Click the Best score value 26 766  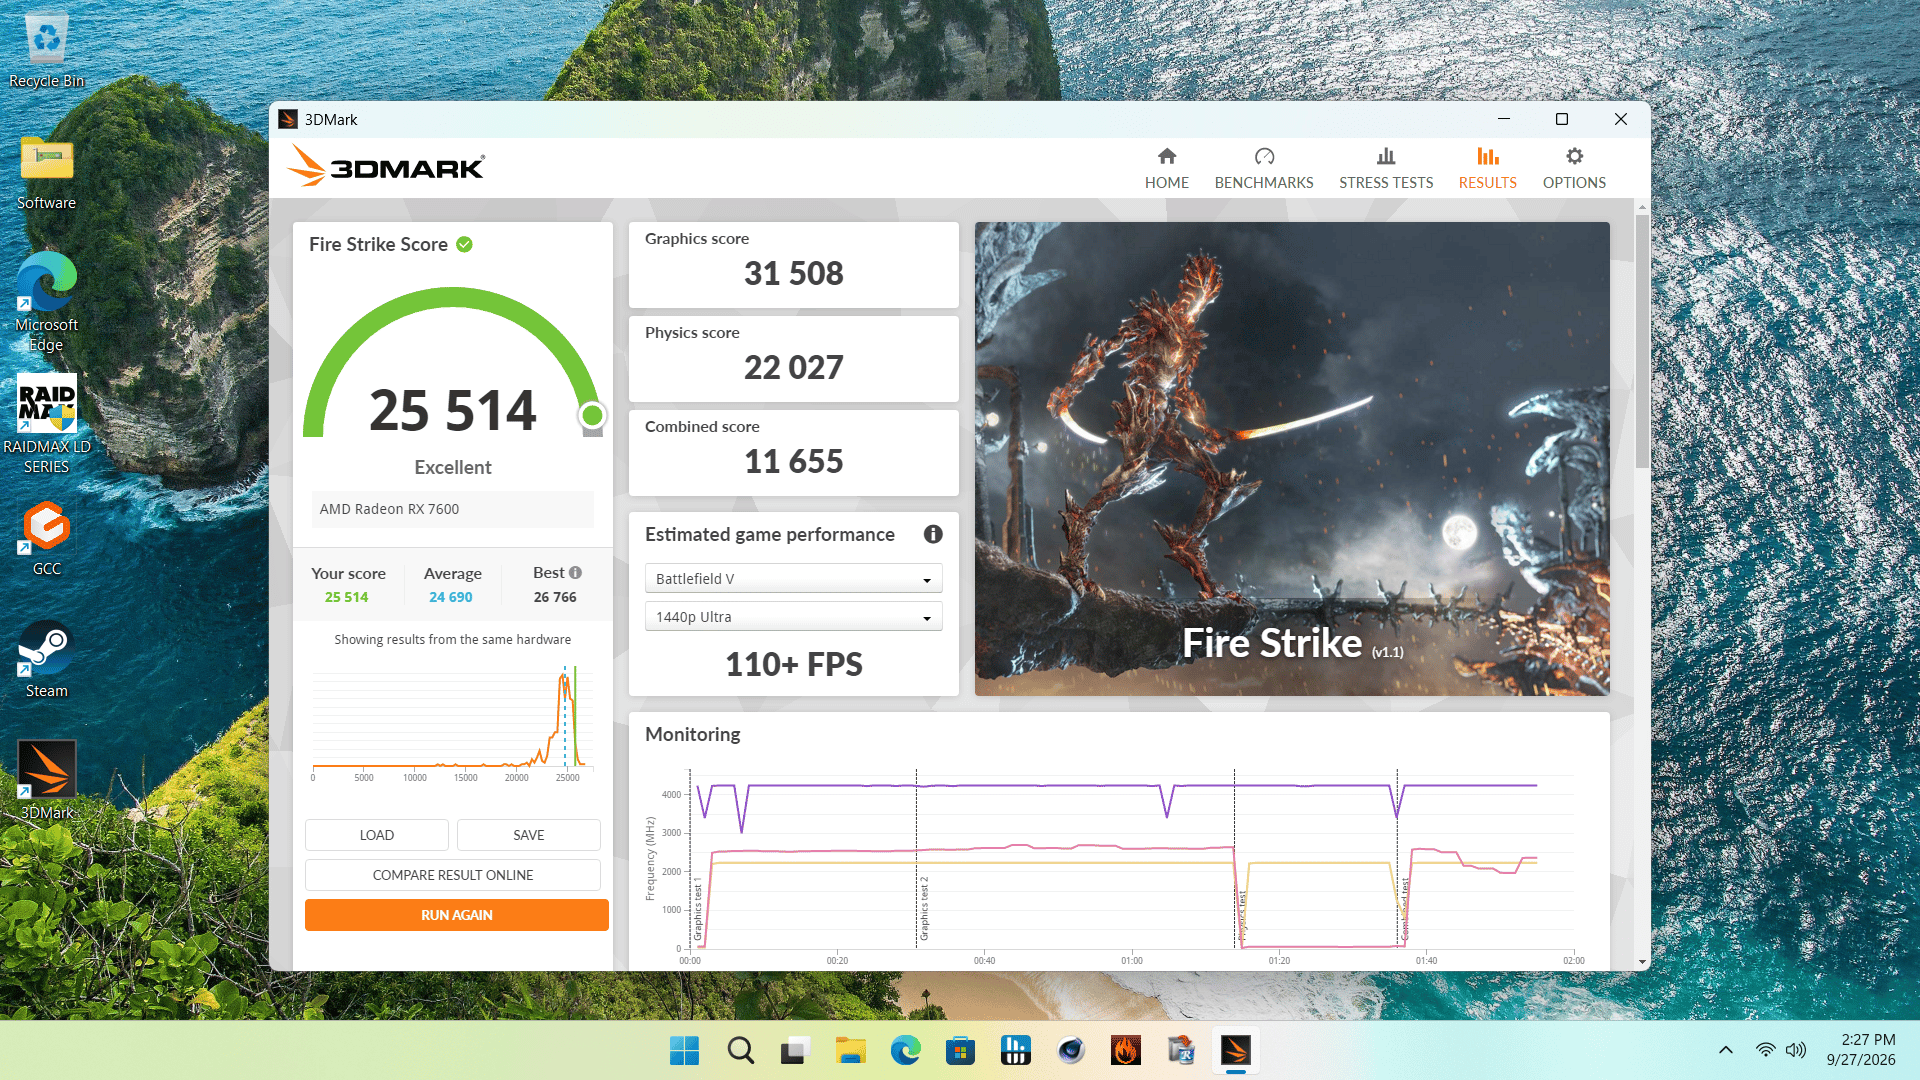[555, 597]
